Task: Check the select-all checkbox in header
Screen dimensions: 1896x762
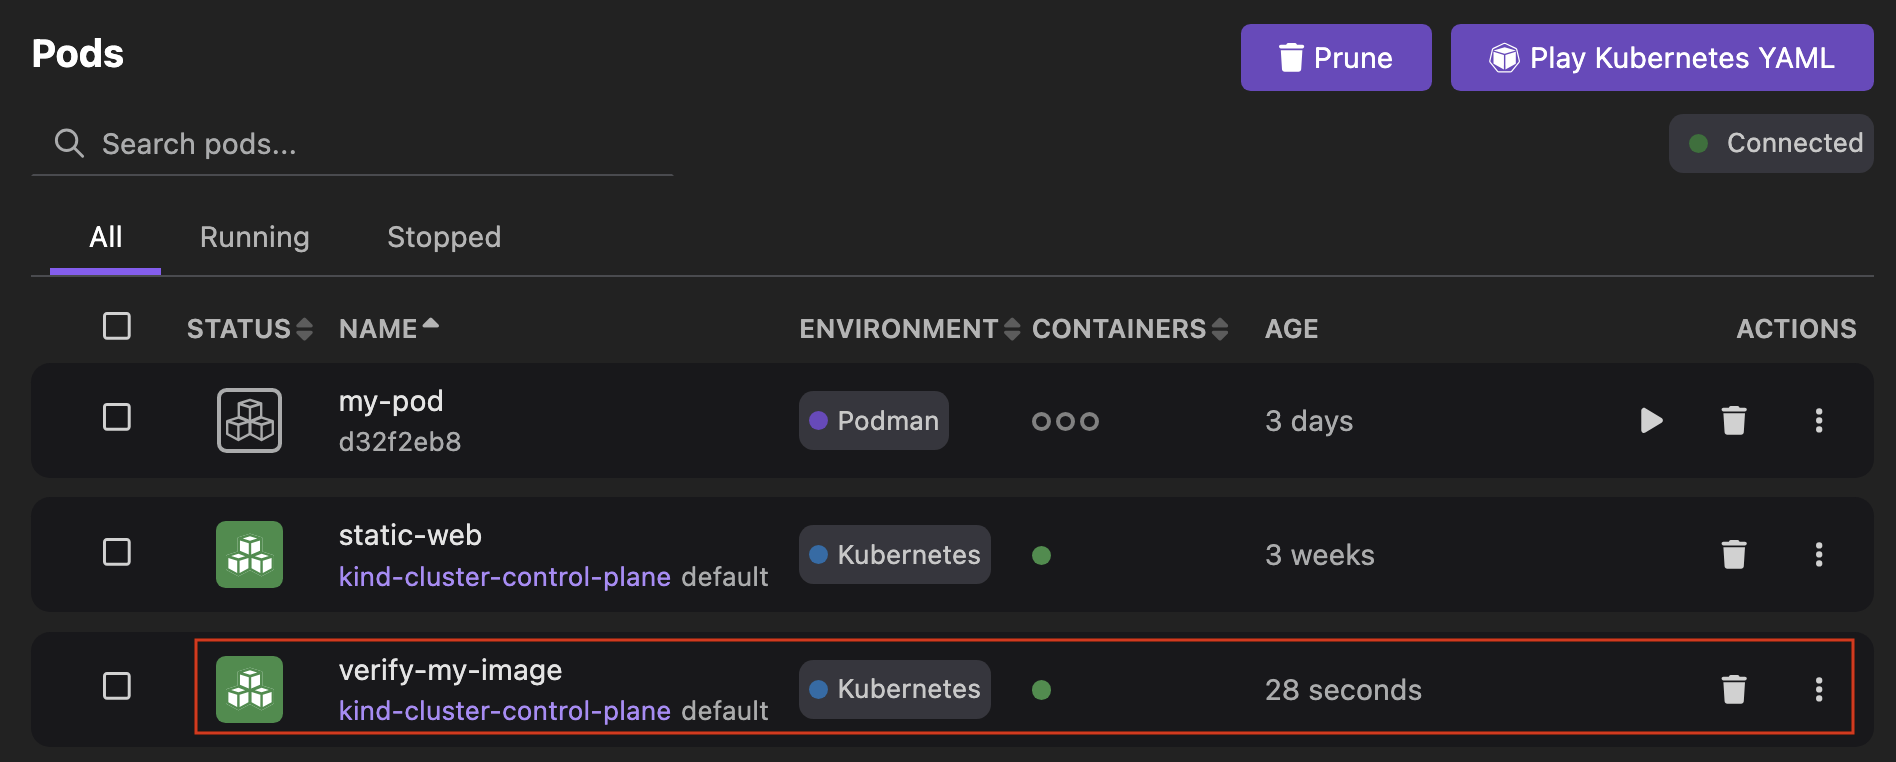Action: pyautogui.click(x=117, y=326)
